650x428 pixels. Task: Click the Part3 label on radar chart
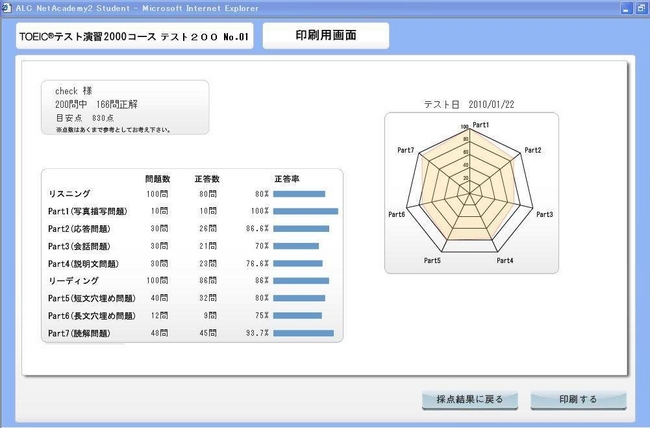click(x=544, y=214)
